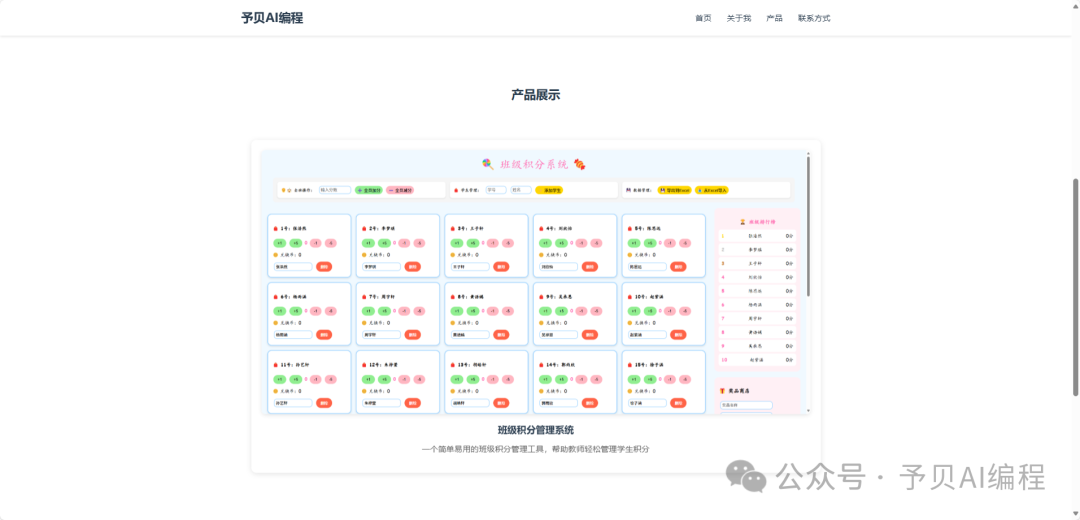Open the 首页 navigation link

(x=703, y=18)
